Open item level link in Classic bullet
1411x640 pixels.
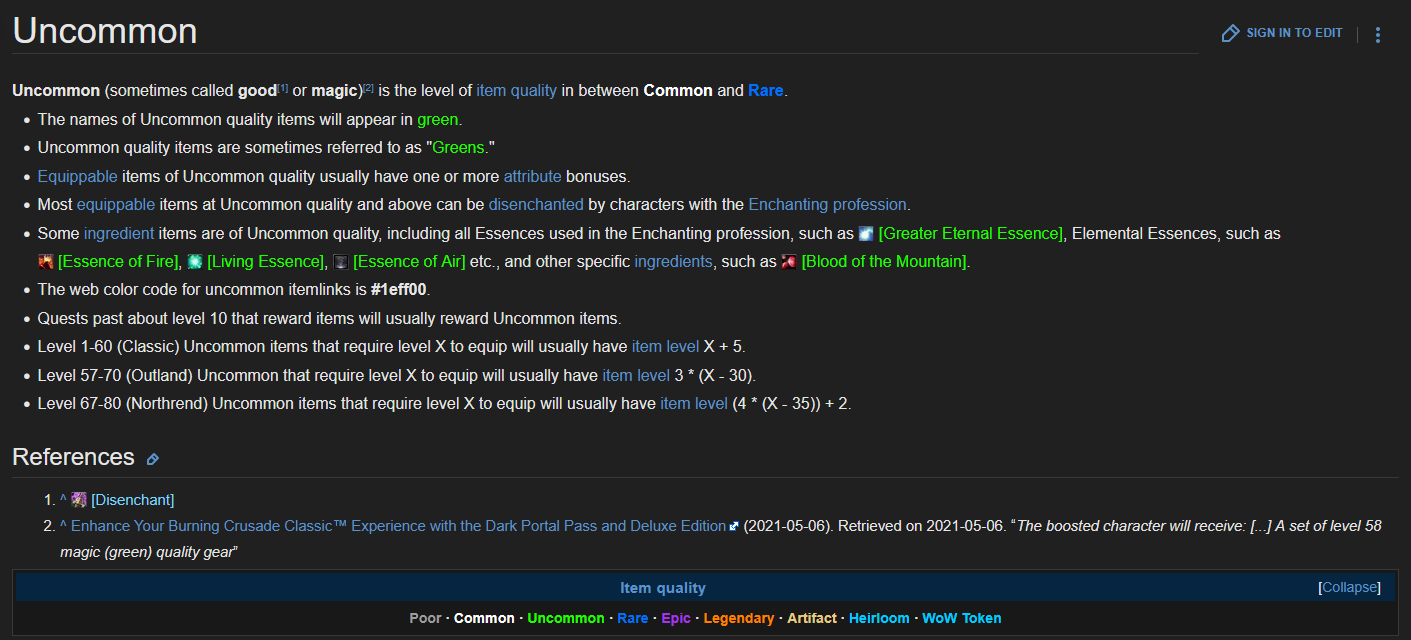pyautogui.click(x=665, y=347)
